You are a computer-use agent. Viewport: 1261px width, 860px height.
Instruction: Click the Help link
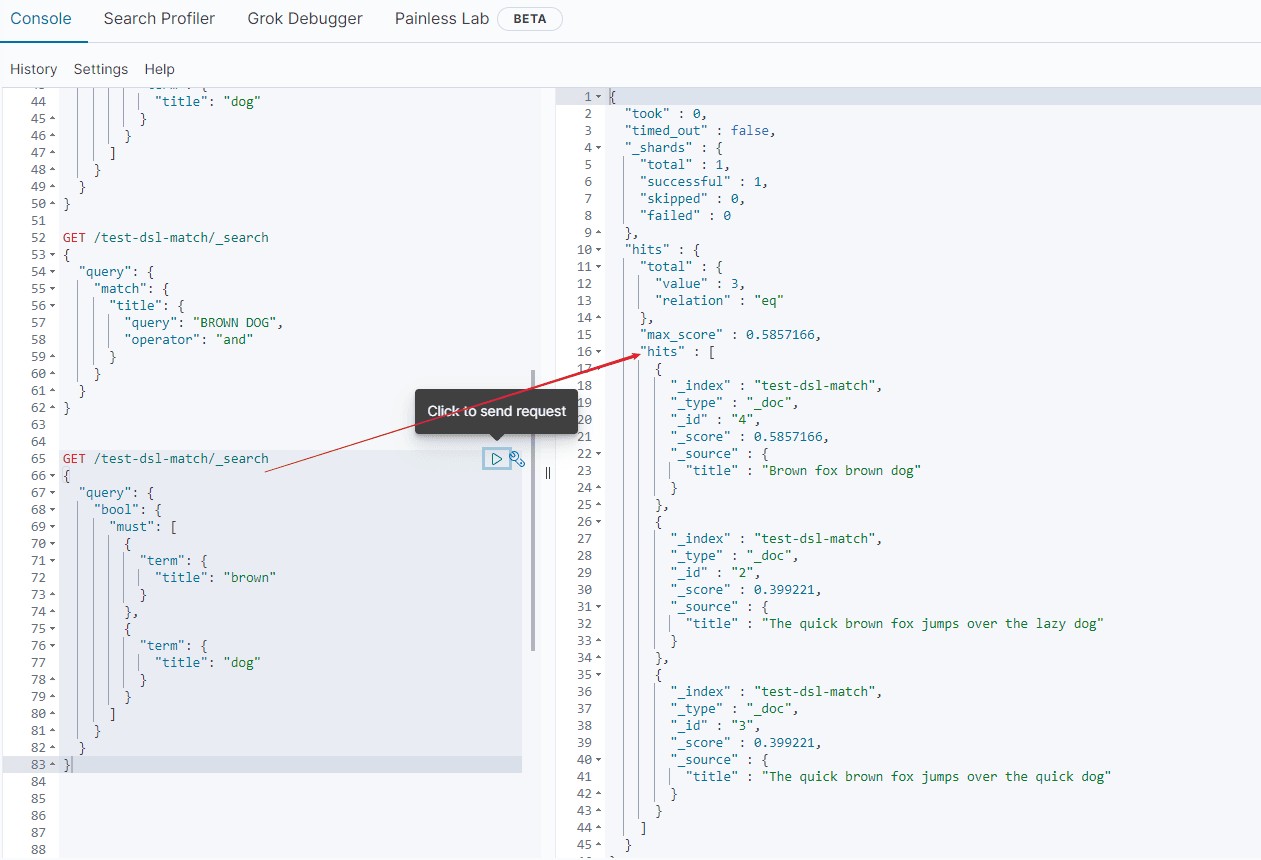(x=159, y=69)
